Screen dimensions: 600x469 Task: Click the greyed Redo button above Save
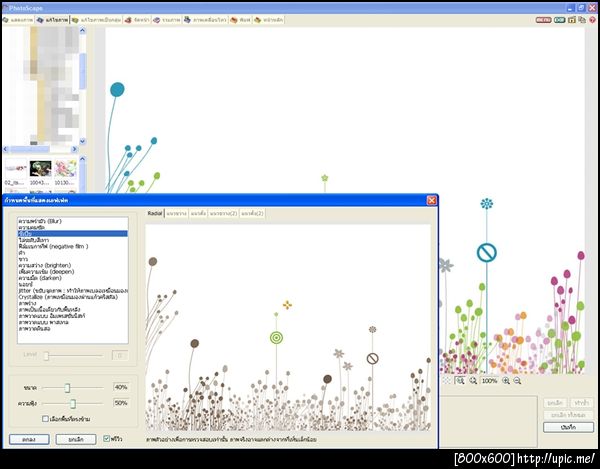(x=582, y=403)
